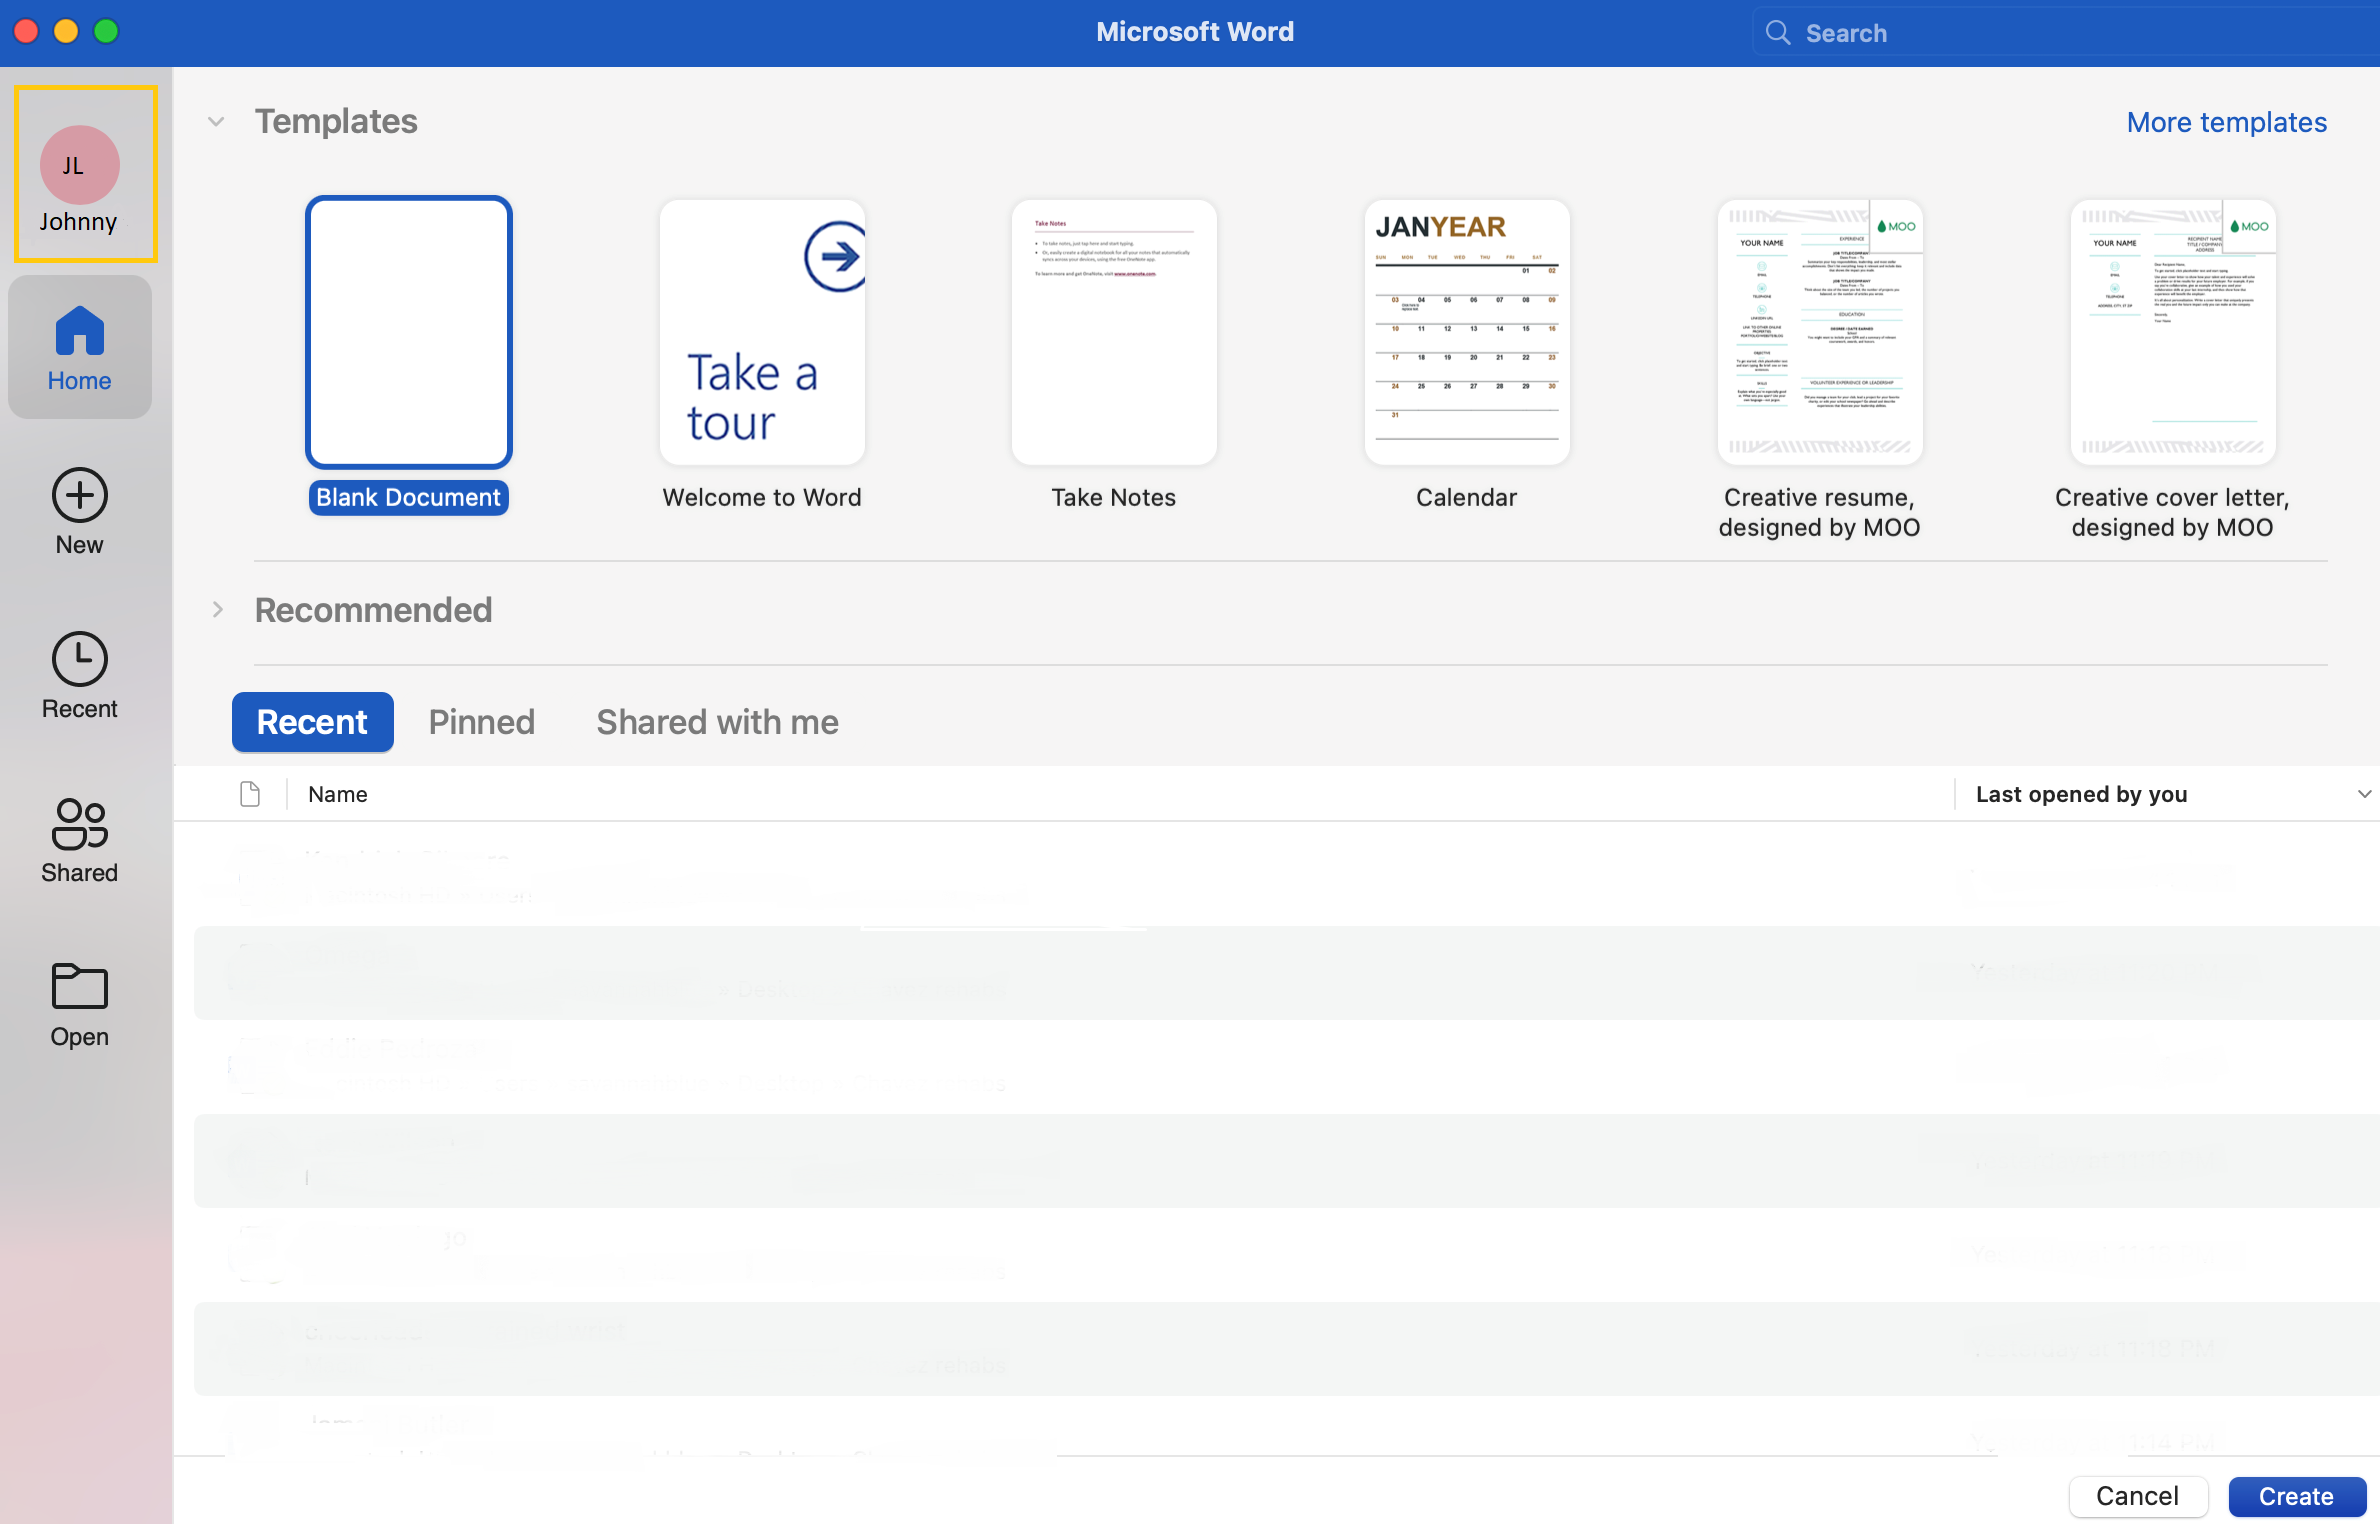The image size is (2380, 1524).
Task: Go to the Home sidebar section
Action: [x=80, y=347]
